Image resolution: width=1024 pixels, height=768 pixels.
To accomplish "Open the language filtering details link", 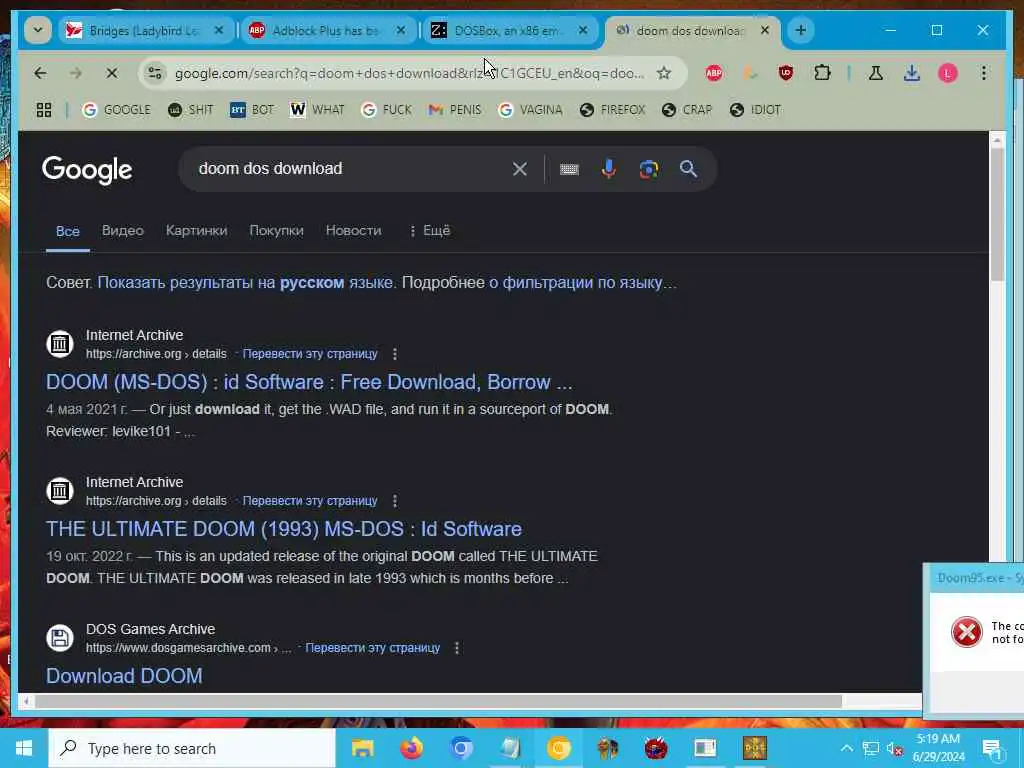I will click(583, 283).
